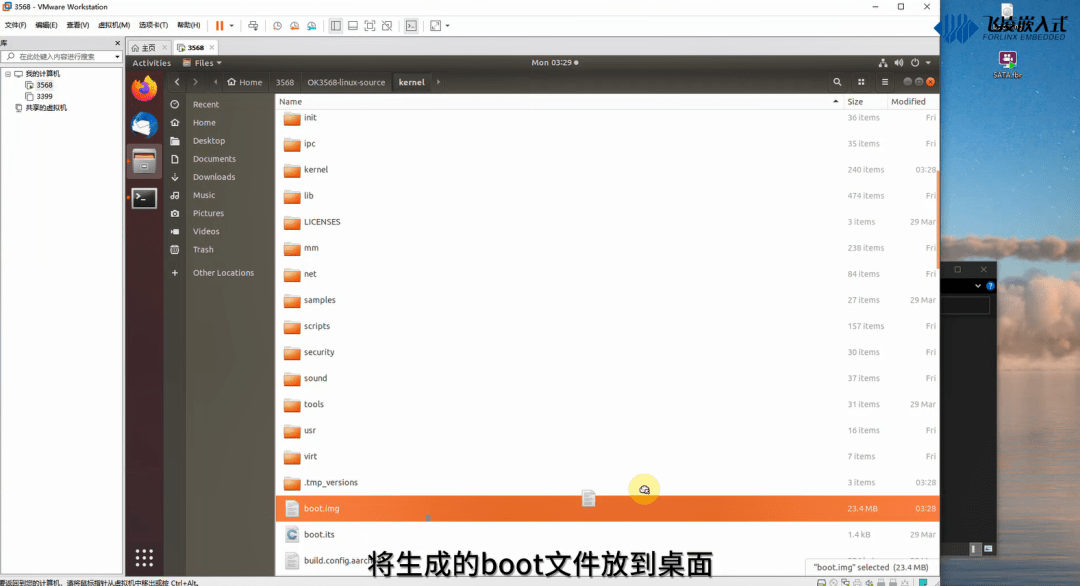1080x586 pixels.
Task: Open Thunderbird mail from the dock
Action: pyautogui.click(x=144, y=124)
